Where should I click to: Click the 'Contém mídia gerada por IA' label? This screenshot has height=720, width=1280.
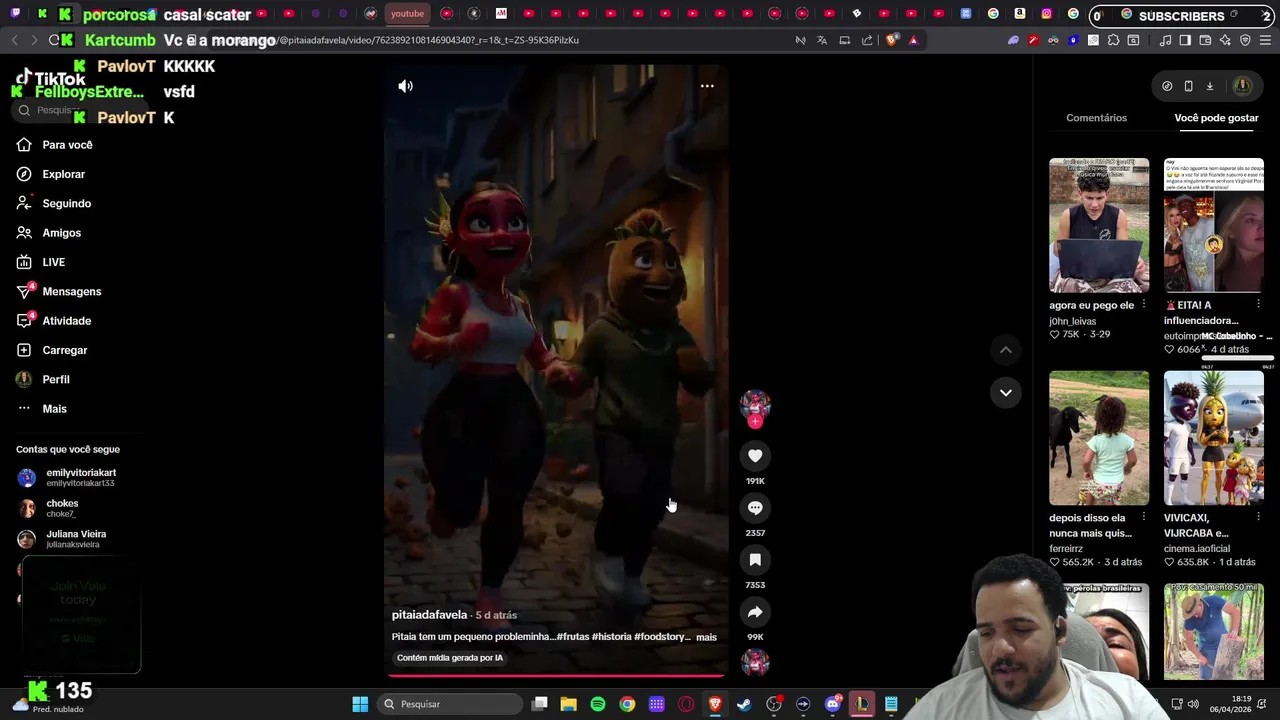pos(450,658)
